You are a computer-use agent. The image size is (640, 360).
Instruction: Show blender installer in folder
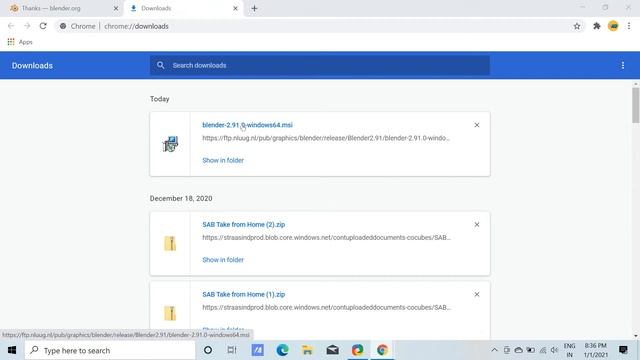[223, 160]
